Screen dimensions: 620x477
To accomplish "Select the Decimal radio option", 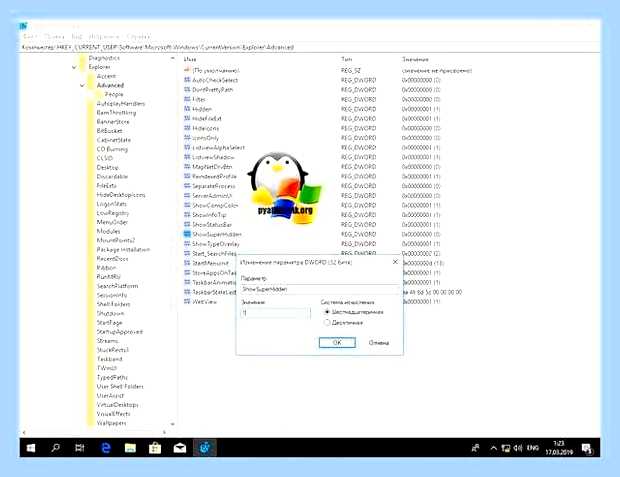I will click(x=327, y=323).
